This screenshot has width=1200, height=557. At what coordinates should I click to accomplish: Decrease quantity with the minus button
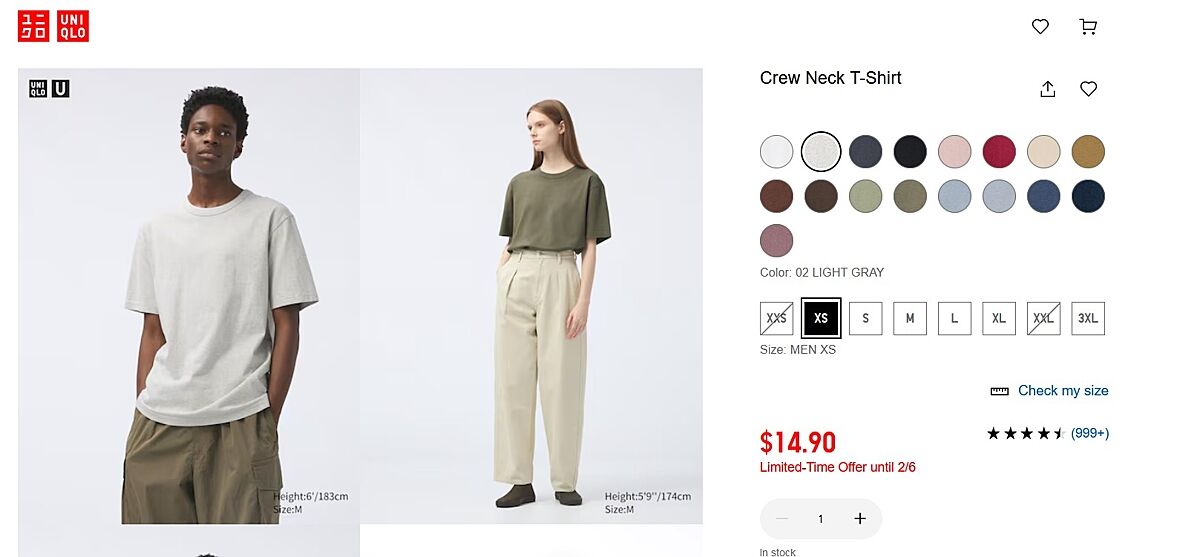pos(782,518)
